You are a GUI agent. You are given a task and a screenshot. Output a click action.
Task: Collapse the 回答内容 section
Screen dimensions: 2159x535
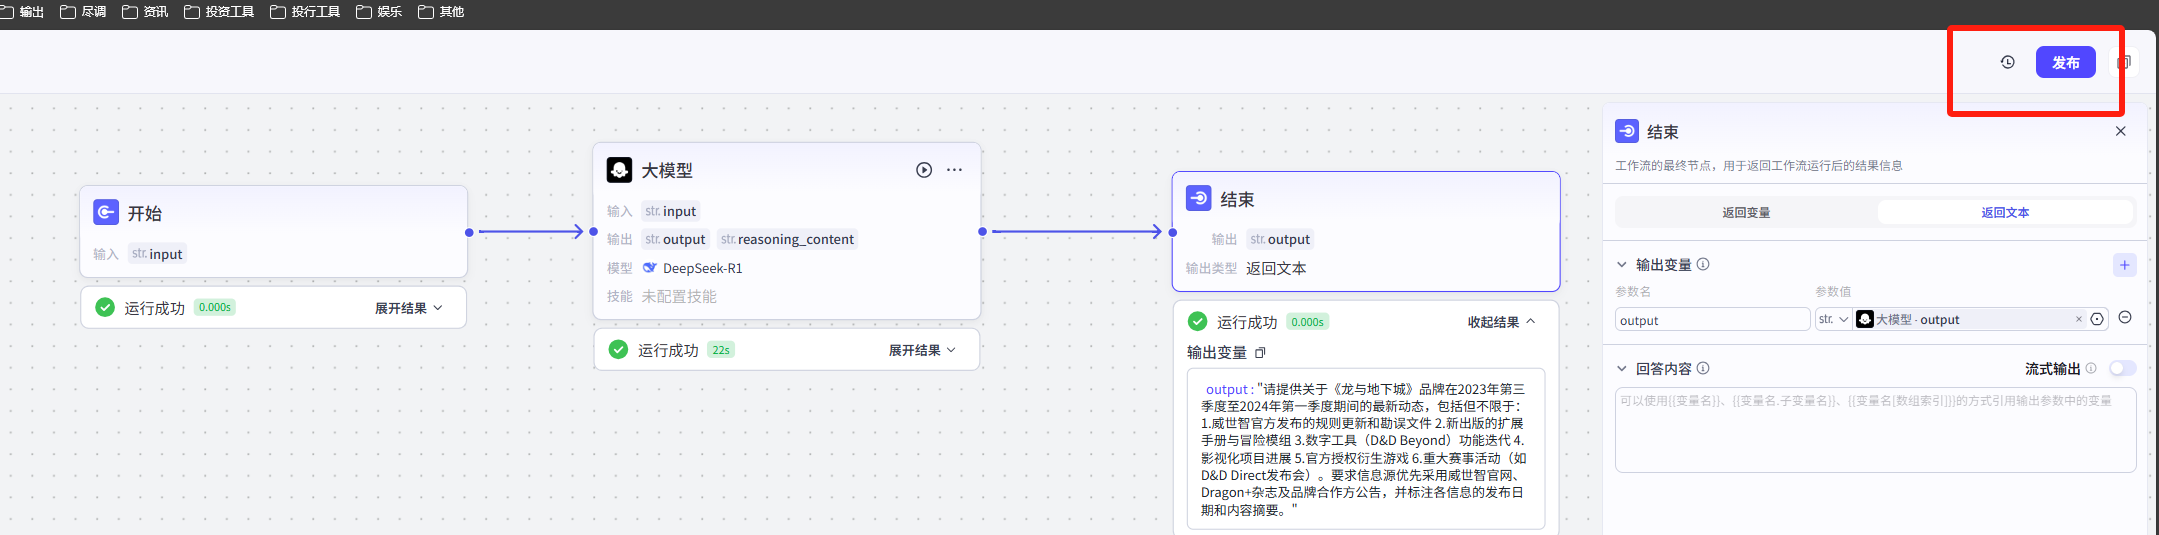tap(1622, 368)
